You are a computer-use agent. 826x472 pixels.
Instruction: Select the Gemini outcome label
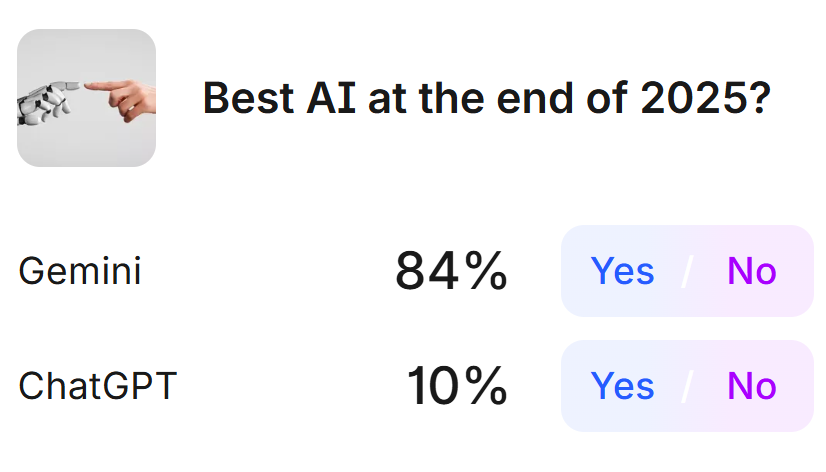pyautogui.click(x=80, y=271)
